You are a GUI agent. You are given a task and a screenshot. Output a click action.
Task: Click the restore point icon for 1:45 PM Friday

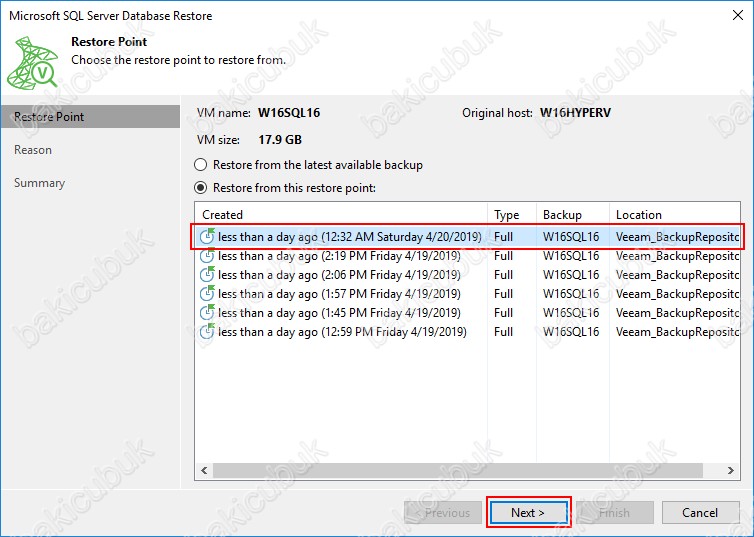(x=207, y=312)
